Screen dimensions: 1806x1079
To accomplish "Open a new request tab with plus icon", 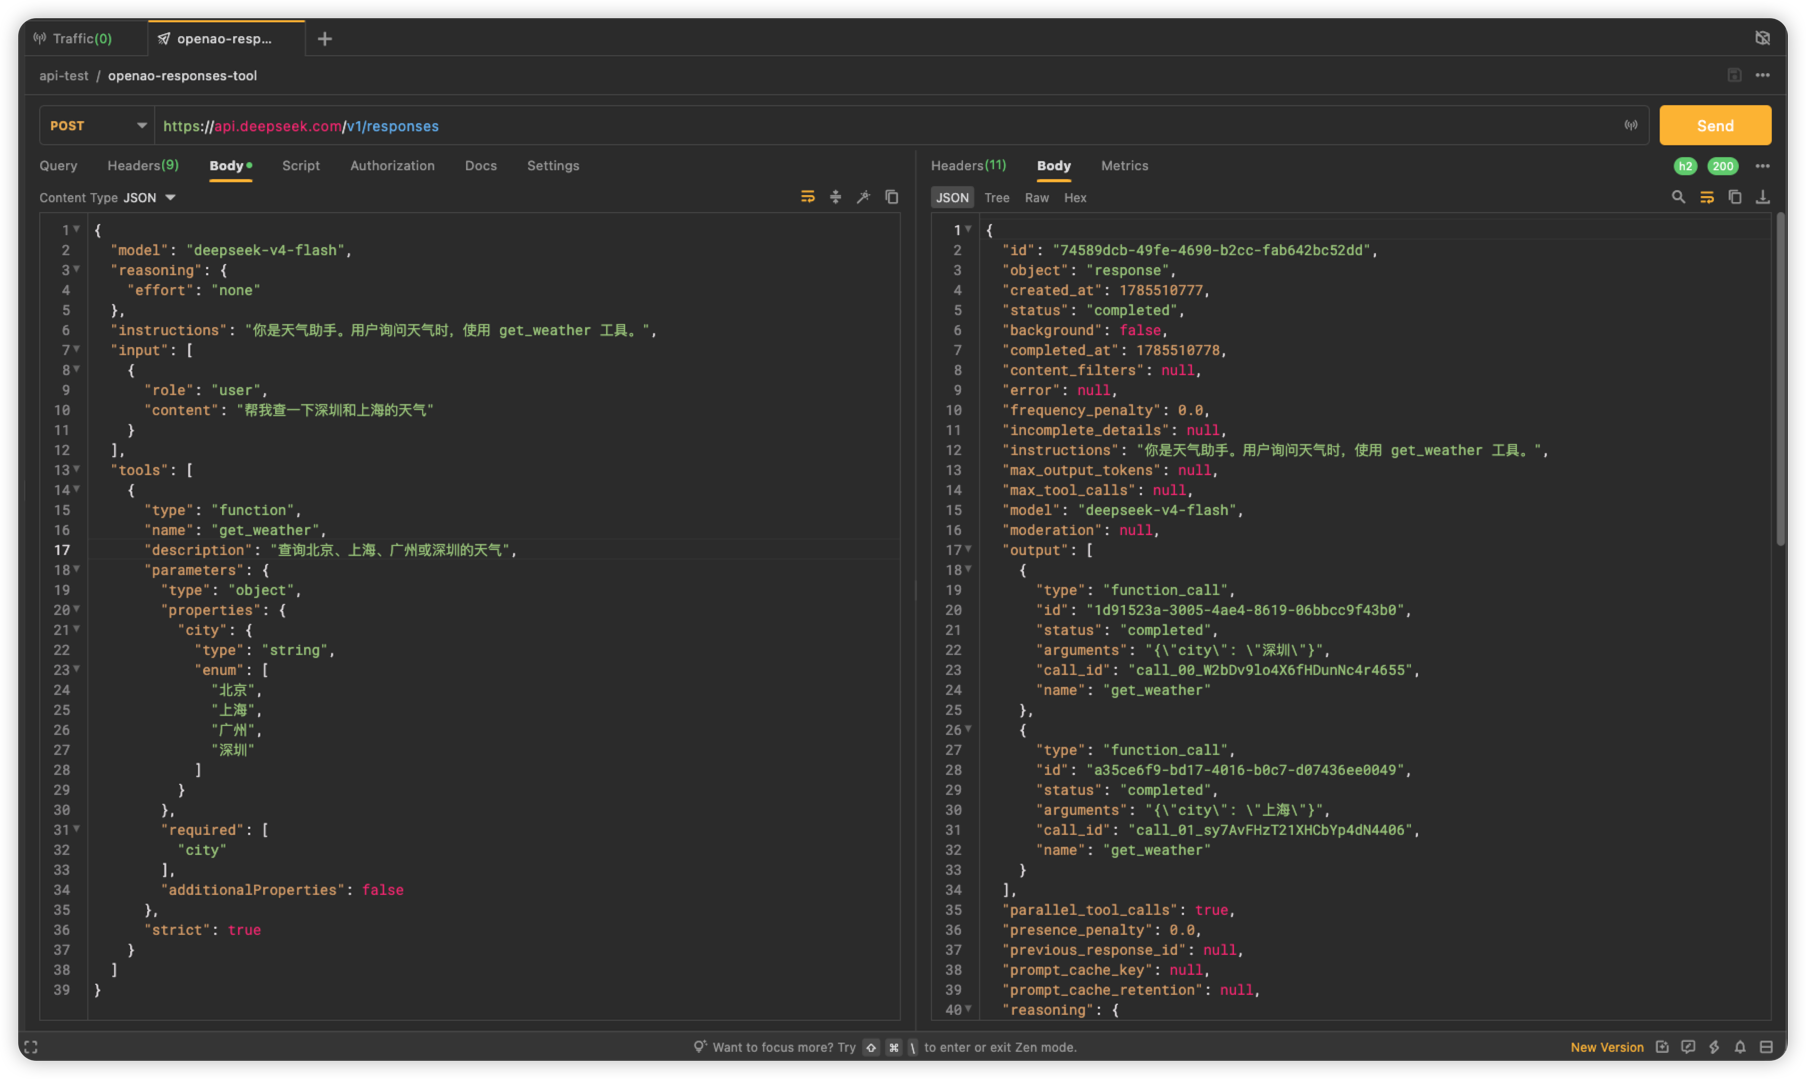I will [325, 39].
